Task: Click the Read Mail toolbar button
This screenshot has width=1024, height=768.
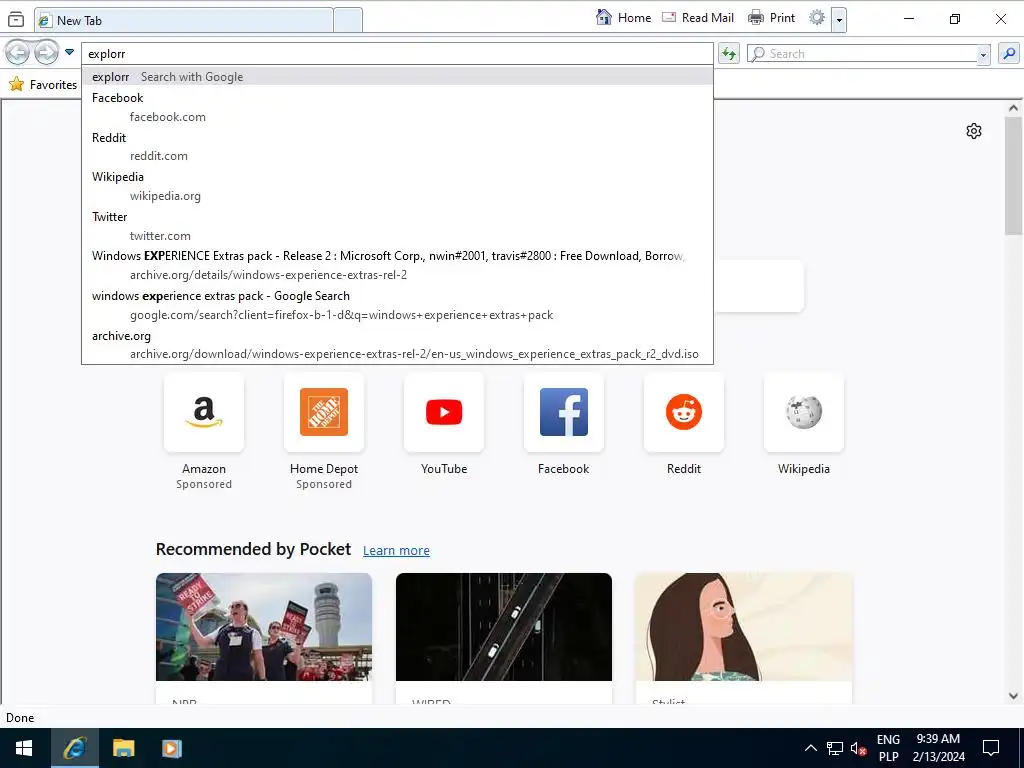Action: point(698,18)
